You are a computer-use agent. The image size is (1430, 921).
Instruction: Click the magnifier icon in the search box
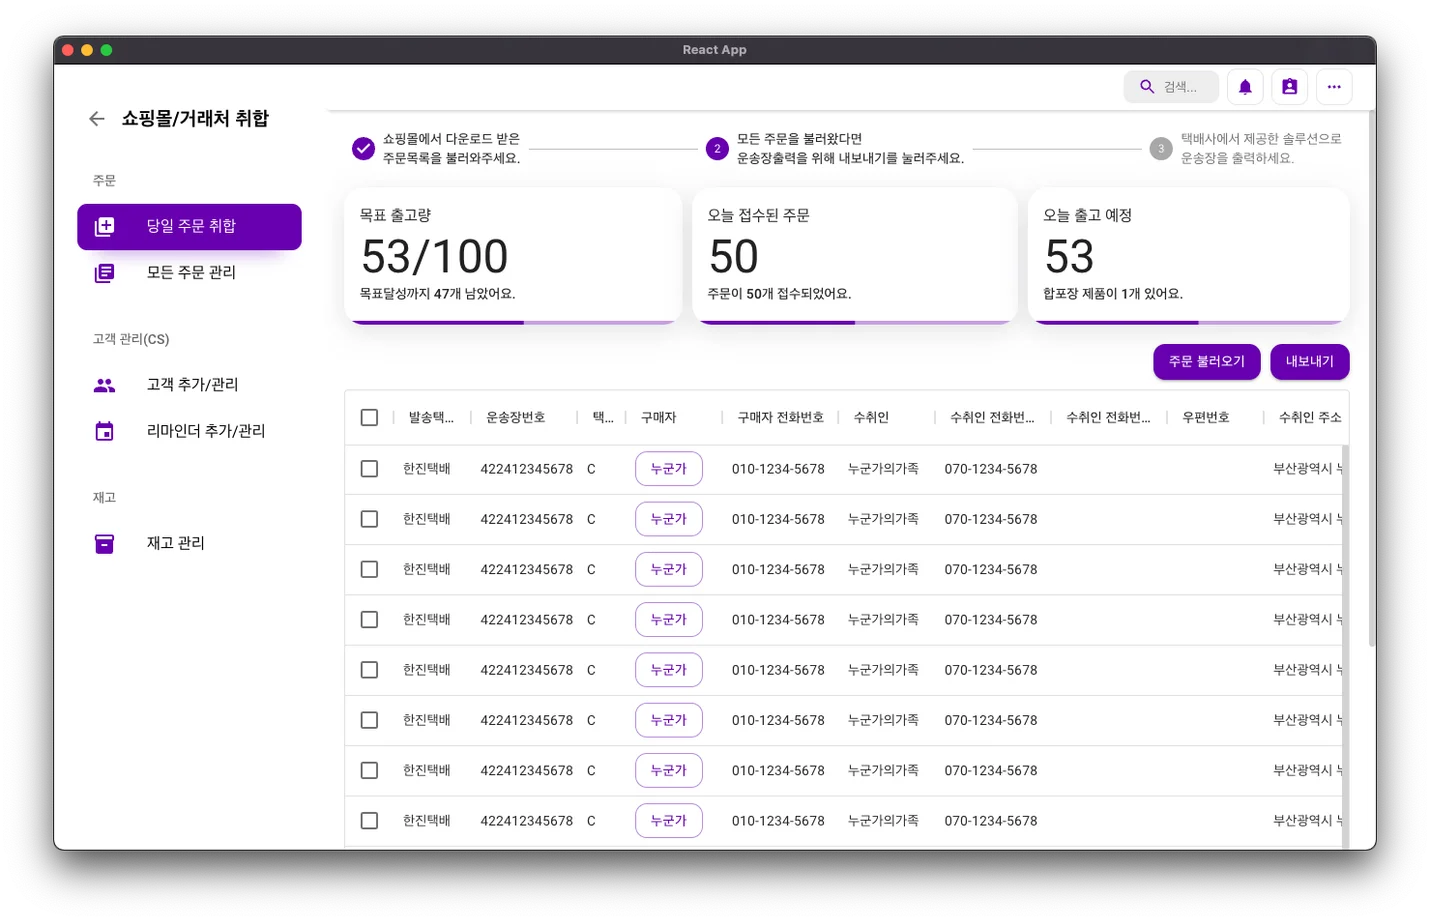[x=1147, y=87]
